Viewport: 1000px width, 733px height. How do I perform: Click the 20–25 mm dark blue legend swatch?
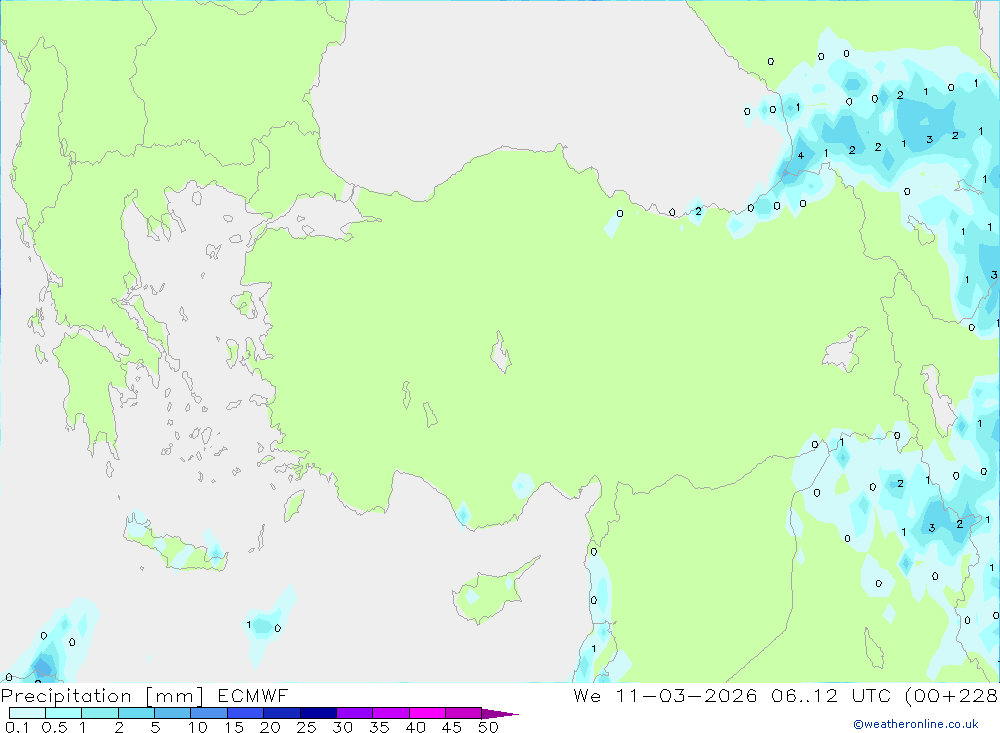(x=282, y=713)
